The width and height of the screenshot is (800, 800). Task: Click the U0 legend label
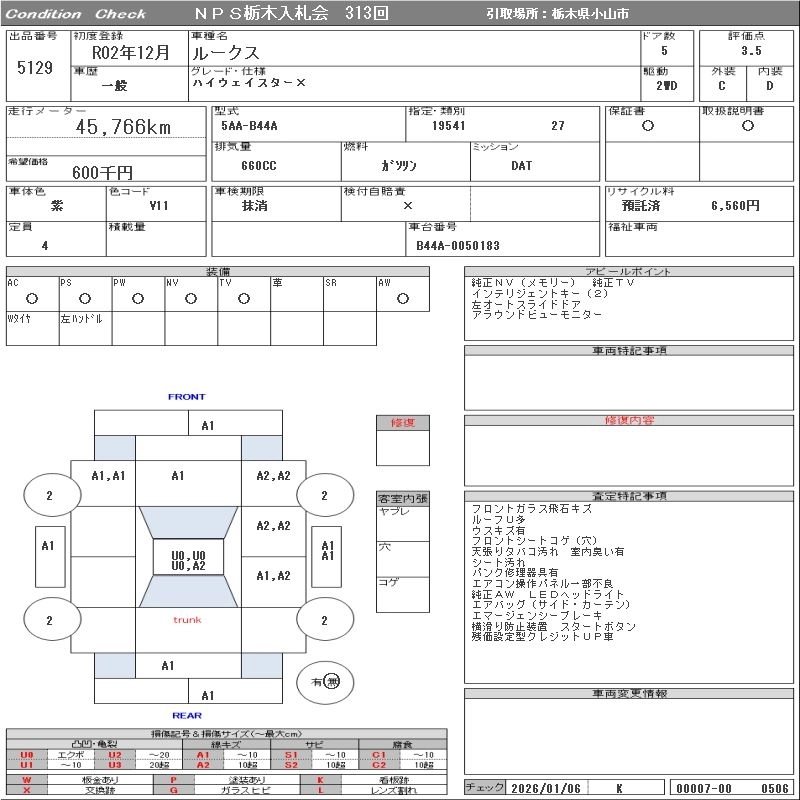(x=27, y=755)
